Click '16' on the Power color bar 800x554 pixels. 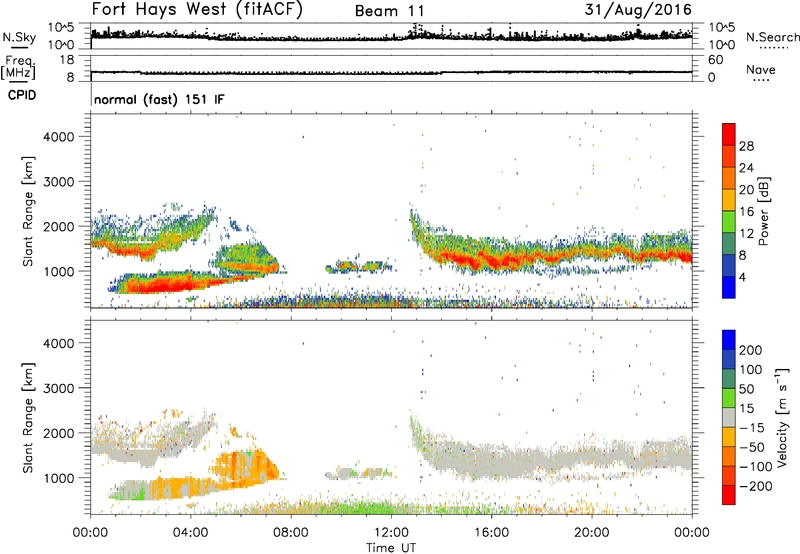[746, 212]
